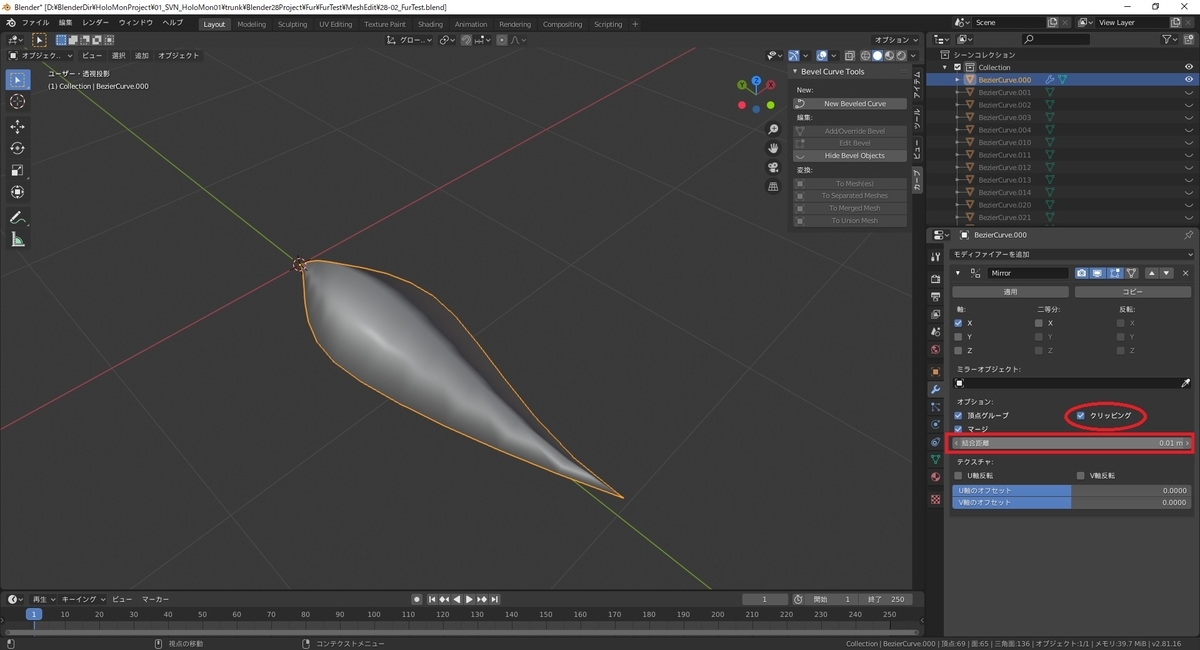Viewport: 1200px width, 650px height.
Task: Choose the Rotate tool
Action: [17, 148]
